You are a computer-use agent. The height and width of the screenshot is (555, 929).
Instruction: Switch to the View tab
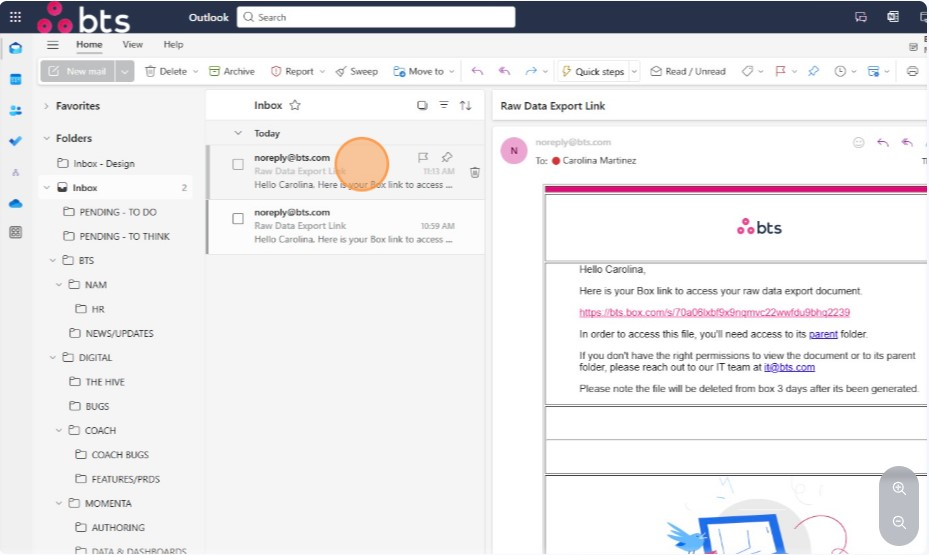pyautogui.click(x=132, y=44)
